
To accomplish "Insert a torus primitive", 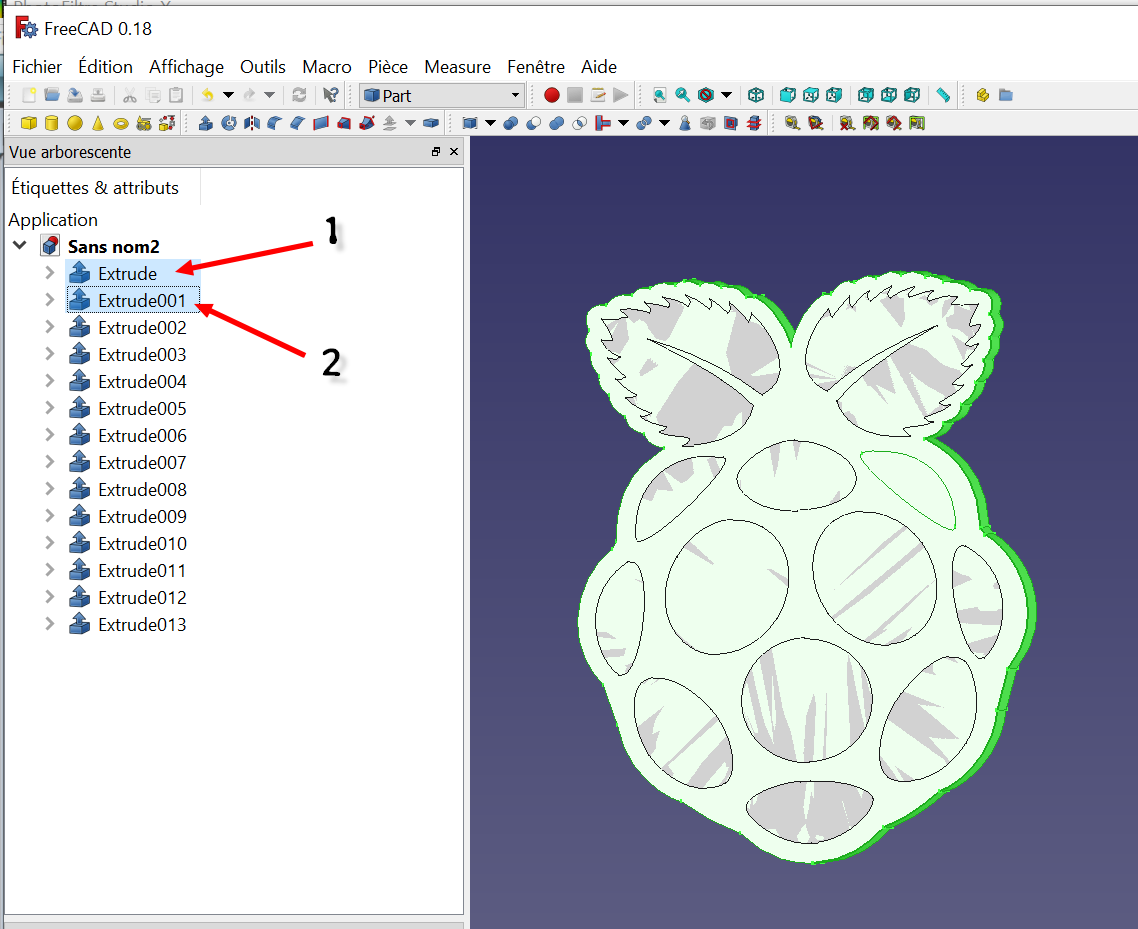I will [x=121, y=123].
